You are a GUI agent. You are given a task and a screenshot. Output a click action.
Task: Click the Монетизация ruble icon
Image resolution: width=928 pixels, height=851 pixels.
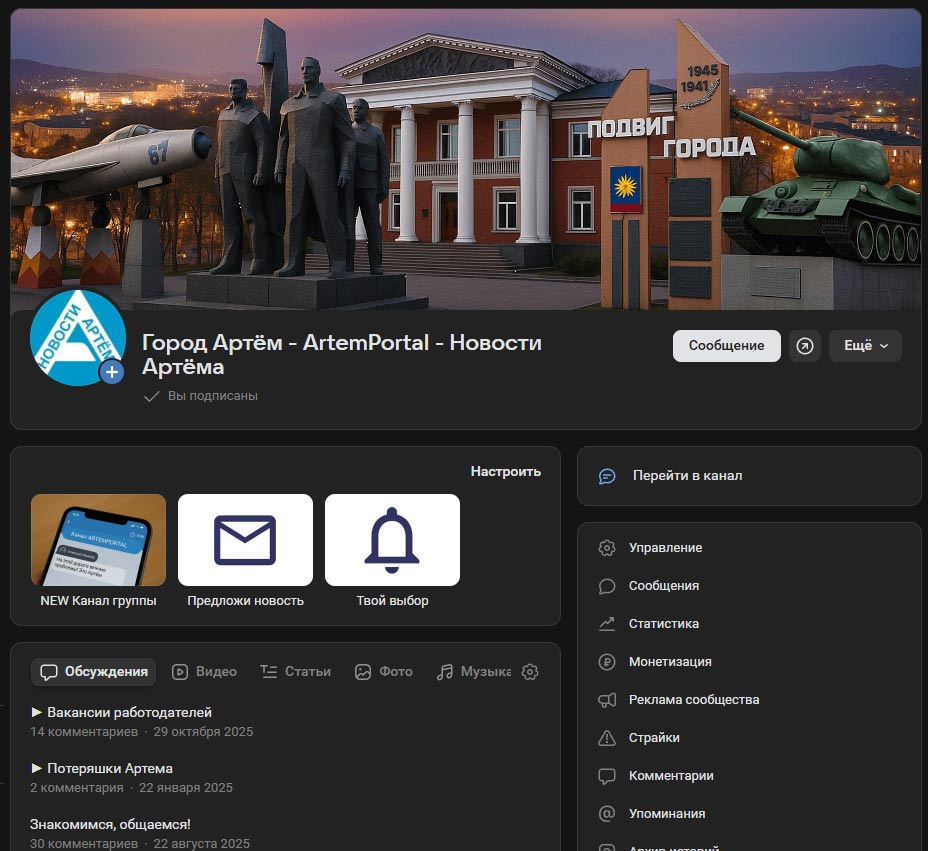606,661
